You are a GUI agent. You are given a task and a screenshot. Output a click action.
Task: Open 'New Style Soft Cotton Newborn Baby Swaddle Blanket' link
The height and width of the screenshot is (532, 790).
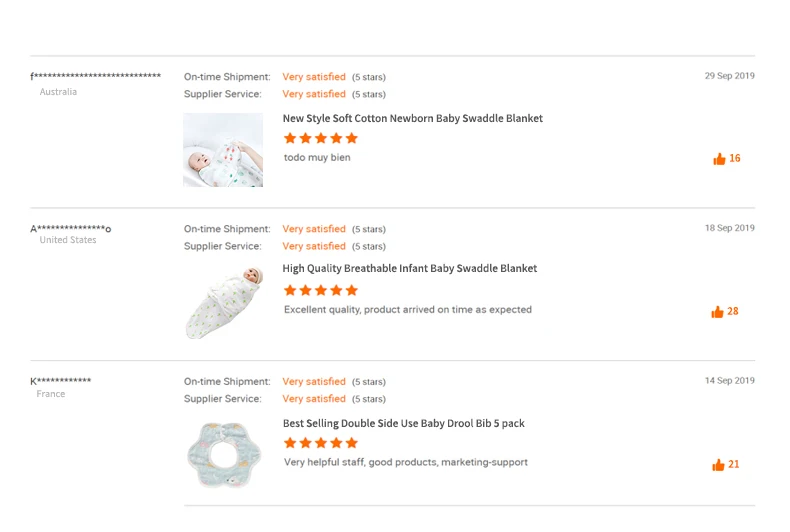(412, 118)
